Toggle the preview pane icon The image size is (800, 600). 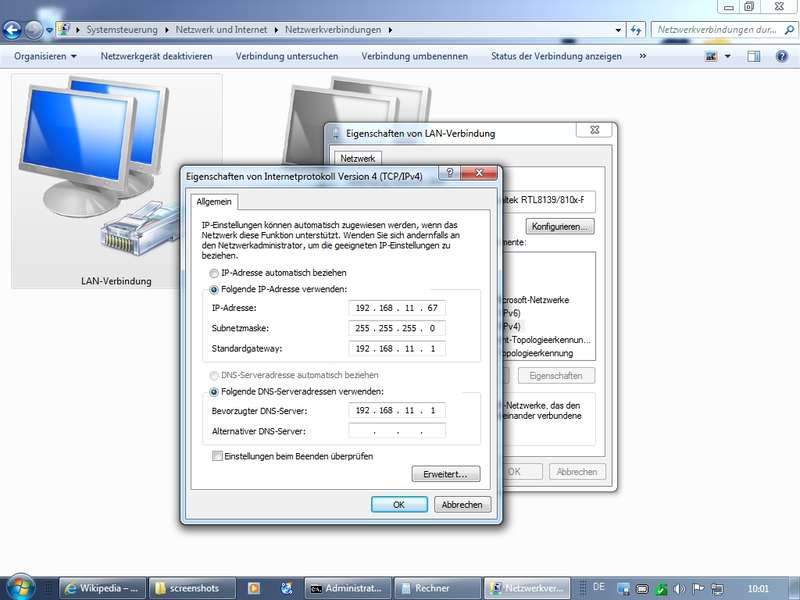pos(754,56)
